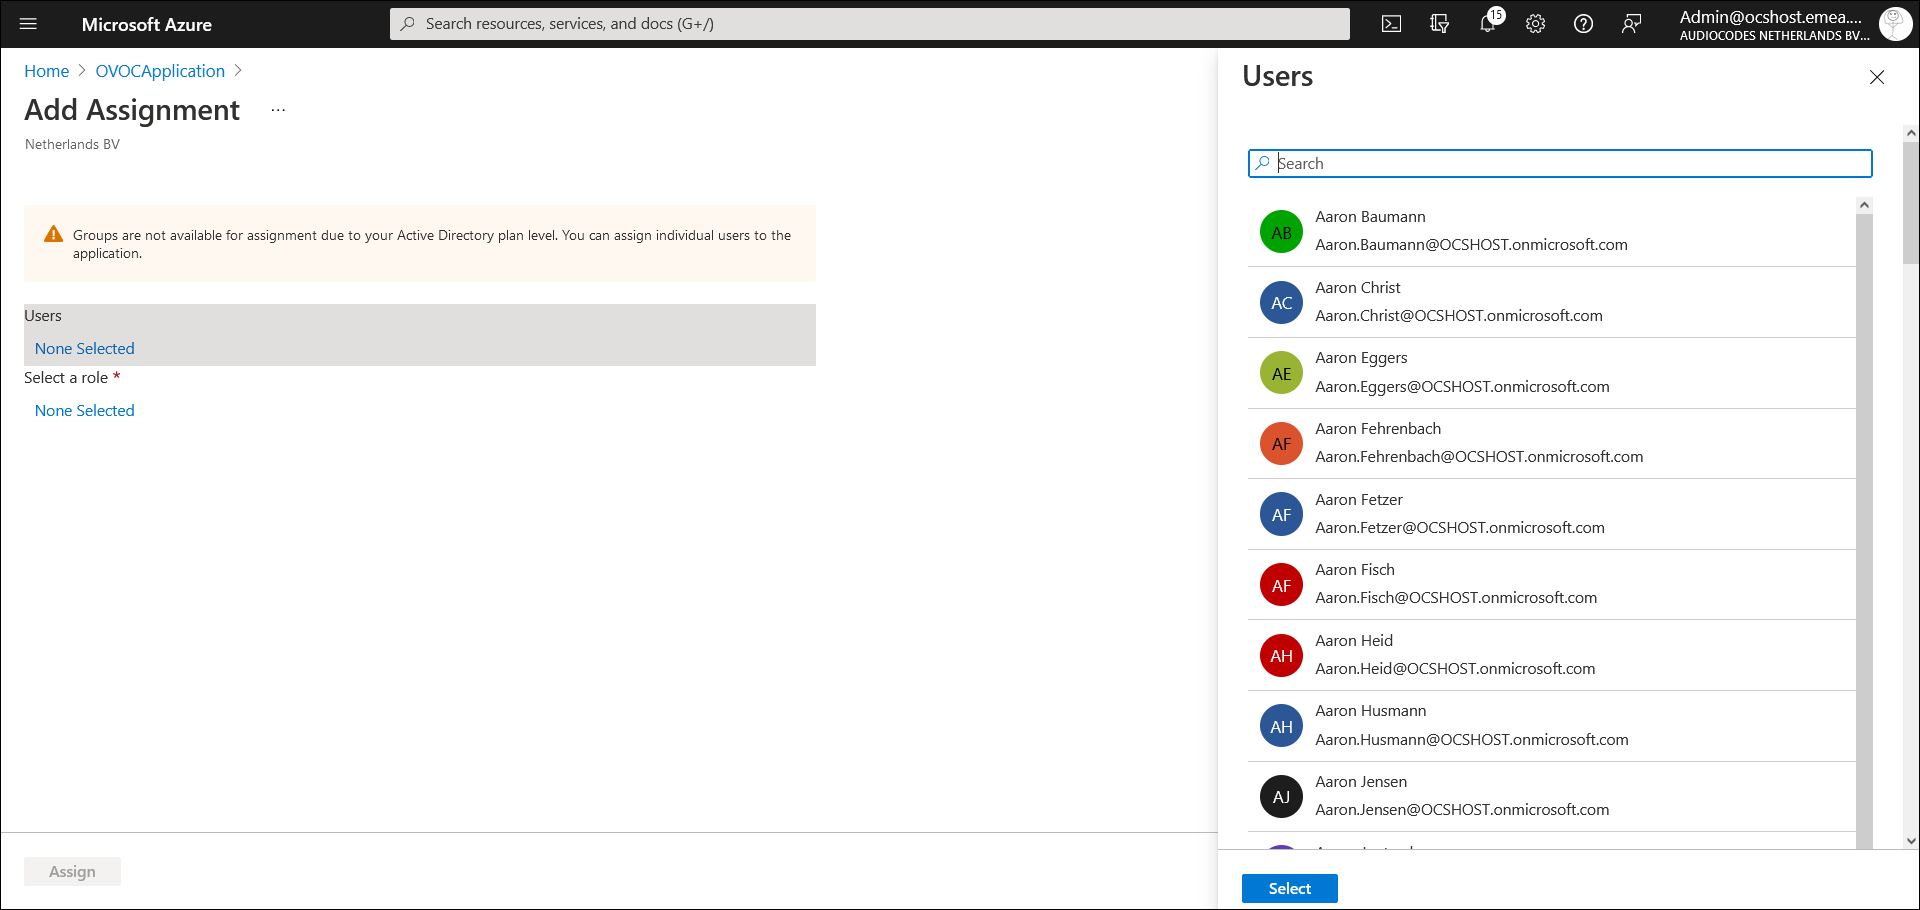The height and width of the screenshot is (910, 1920).
Task: Open the notifications bell
Action: click(x=1487, y=24)
